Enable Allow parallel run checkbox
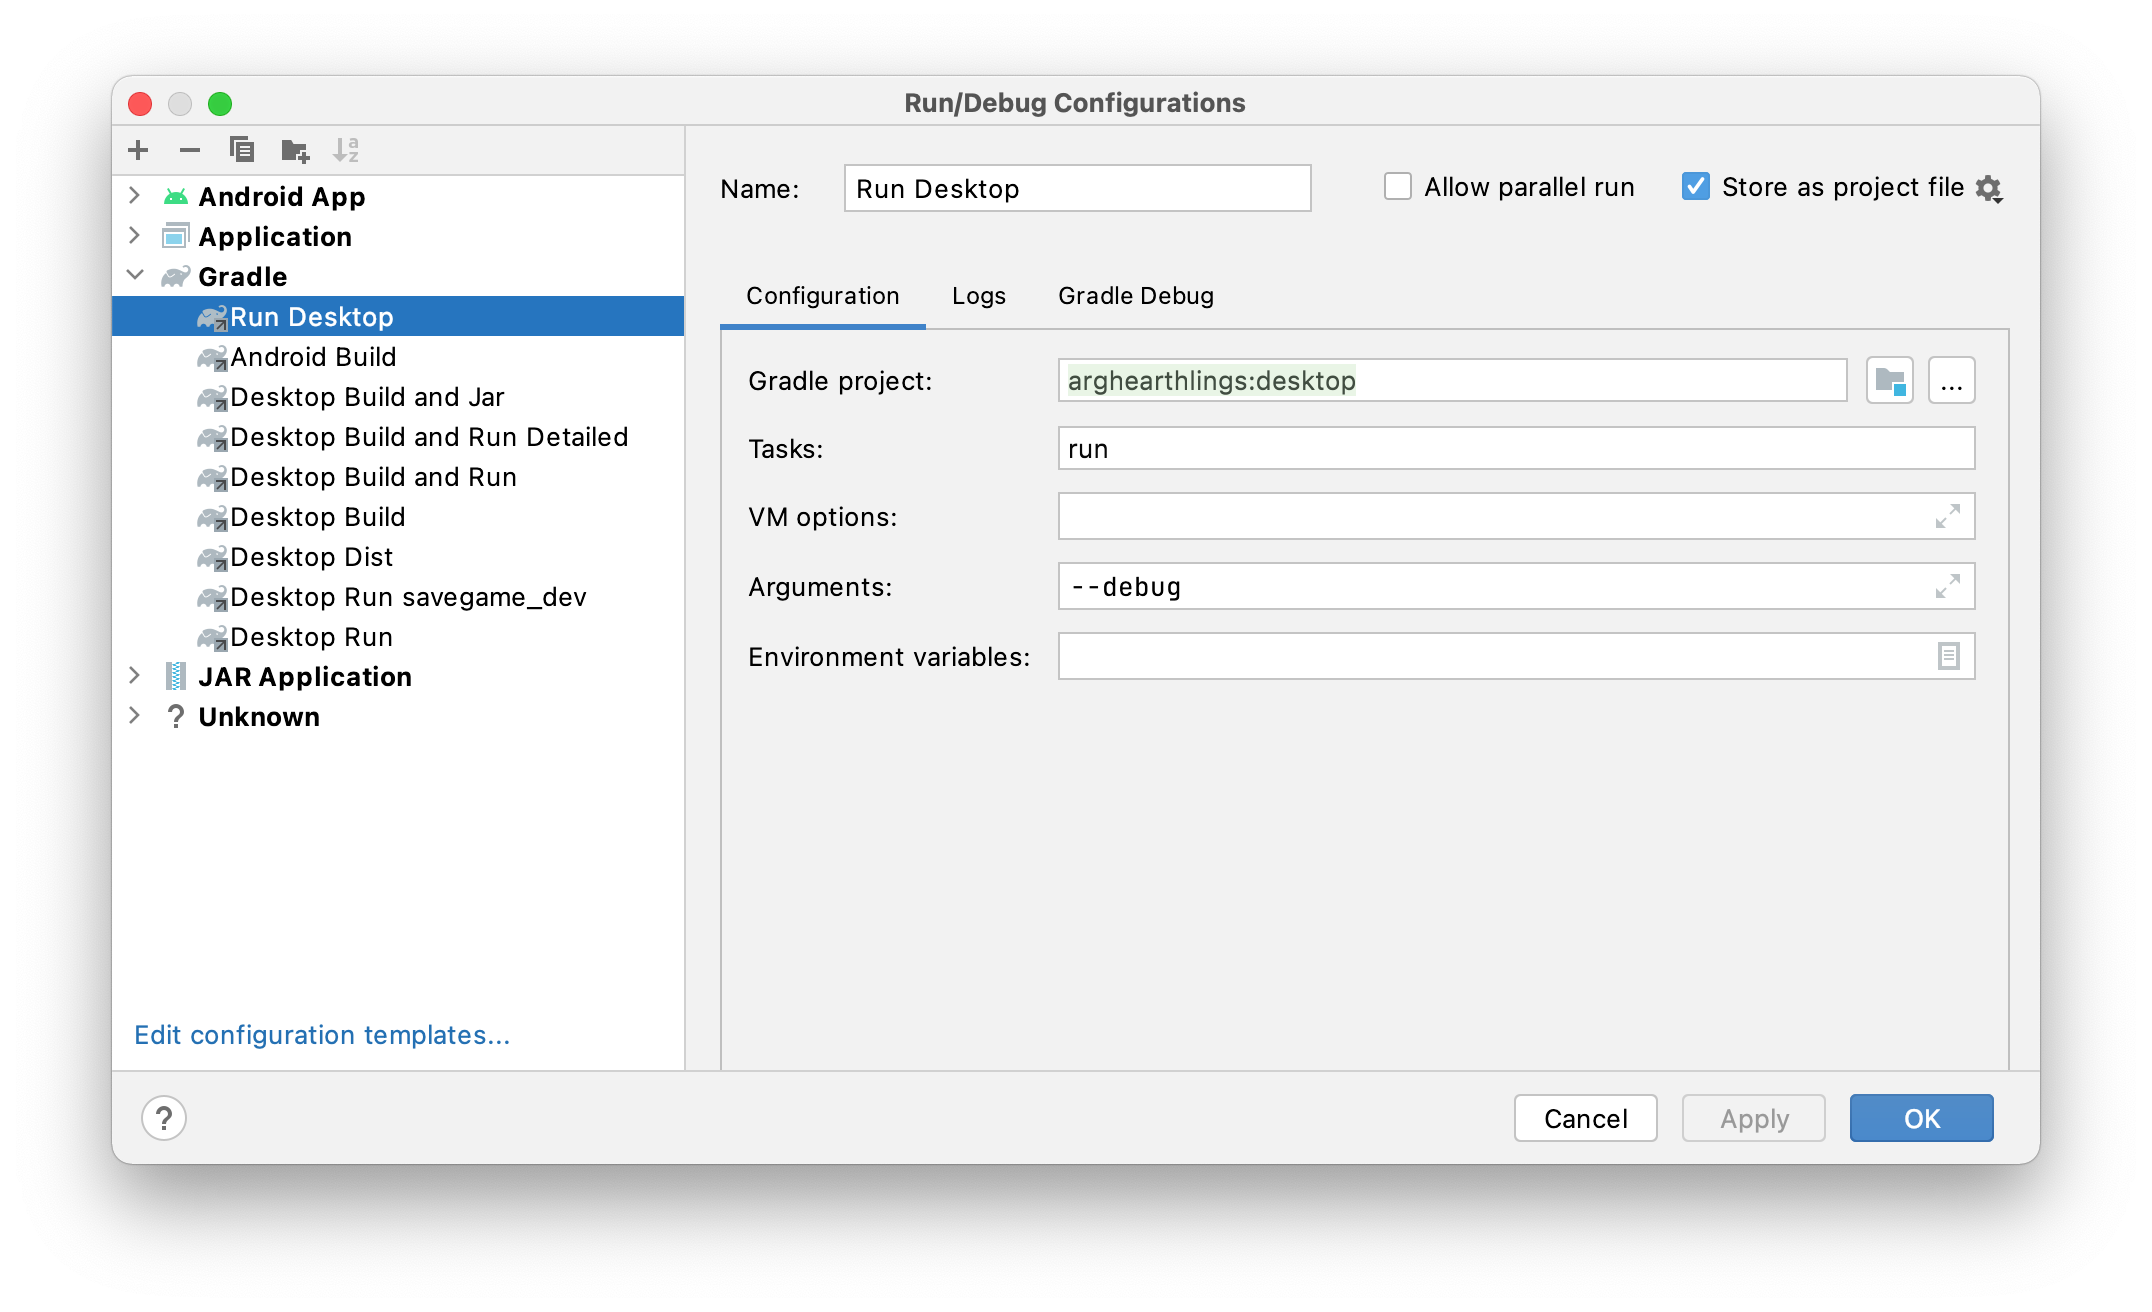This screenshot has width=2152, height=1312. coord(1398,187)
